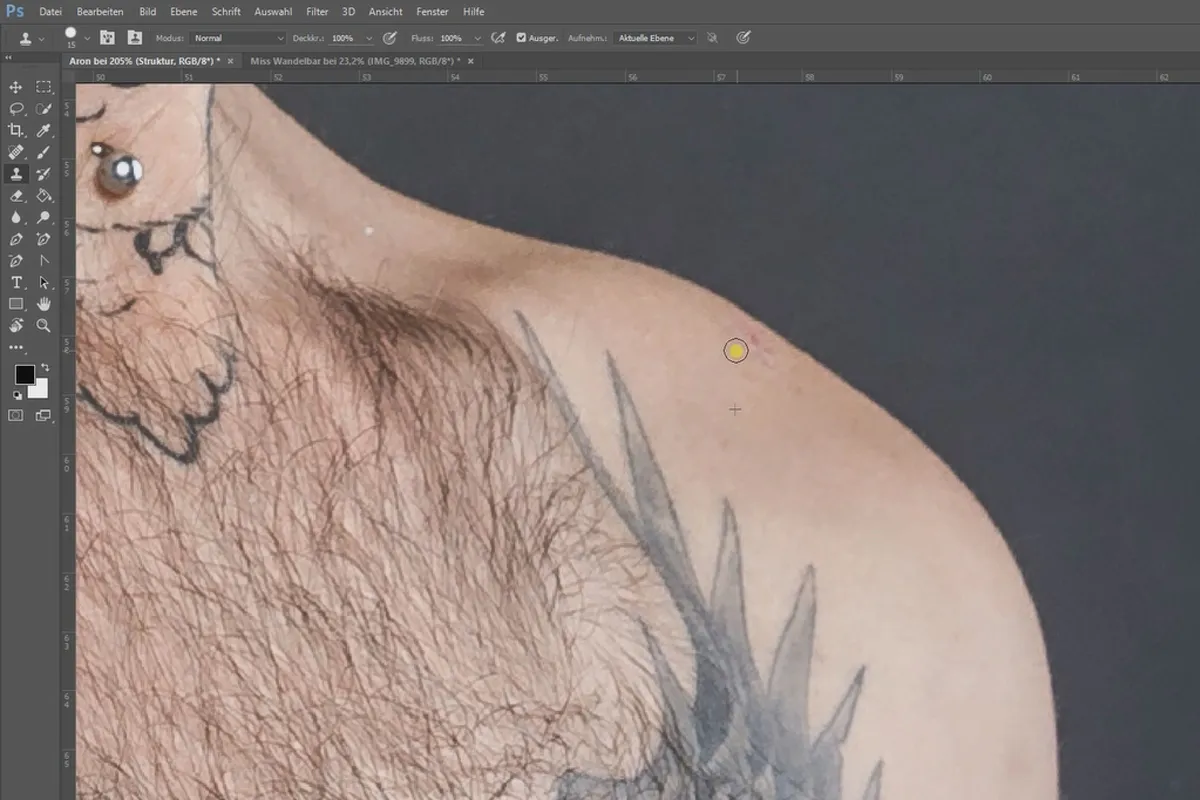The width and height of the screenshot is (1200, 800).
Task: Click the Fluss 100% flow field
Action: click(x=452, y=38)
